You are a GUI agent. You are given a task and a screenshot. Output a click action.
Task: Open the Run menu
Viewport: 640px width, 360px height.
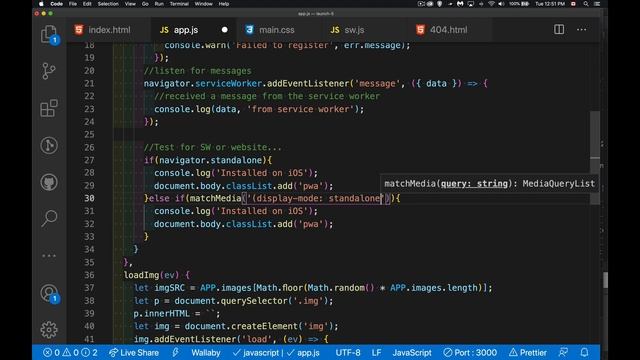point(159,4)
